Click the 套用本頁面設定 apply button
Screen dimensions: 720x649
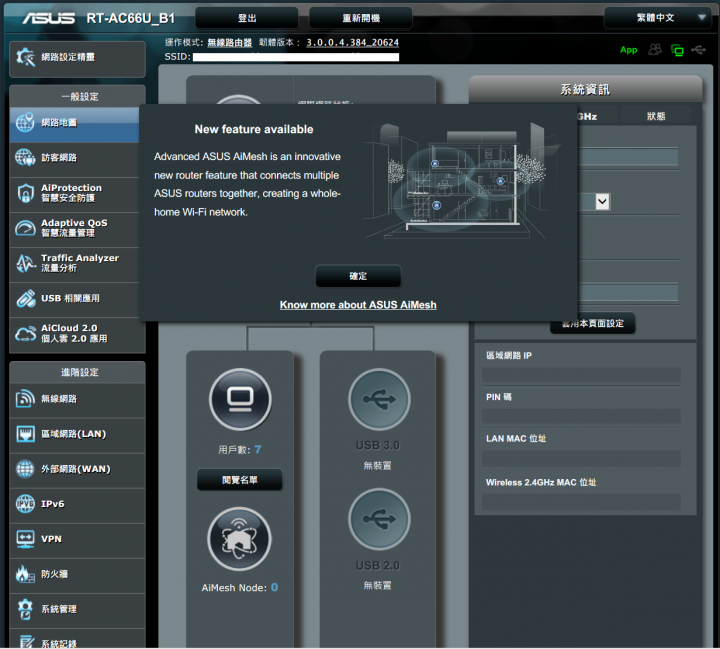pyautogui.click(x=593, y=323)
